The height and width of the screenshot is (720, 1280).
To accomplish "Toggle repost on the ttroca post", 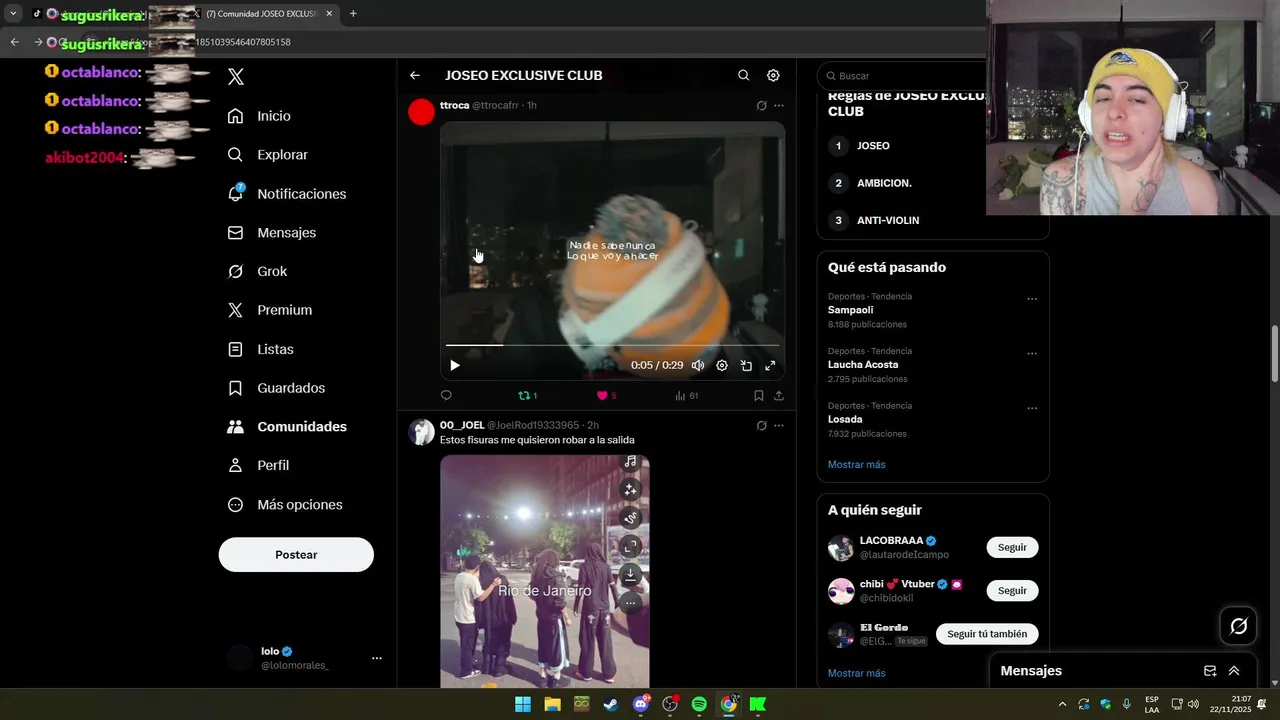I will pyautogui.click(x=527, y=396).
